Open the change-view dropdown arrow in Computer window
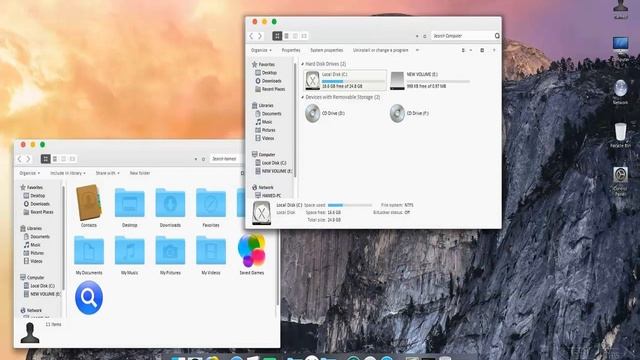 tap(471, 50)
